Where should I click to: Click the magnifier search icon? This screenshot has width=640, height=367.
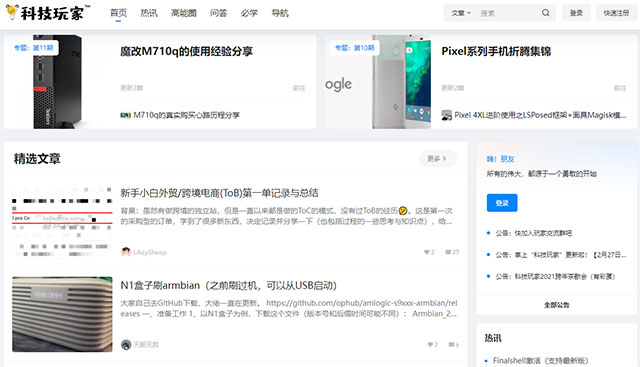pyautogui.click(x=546, y=13)
